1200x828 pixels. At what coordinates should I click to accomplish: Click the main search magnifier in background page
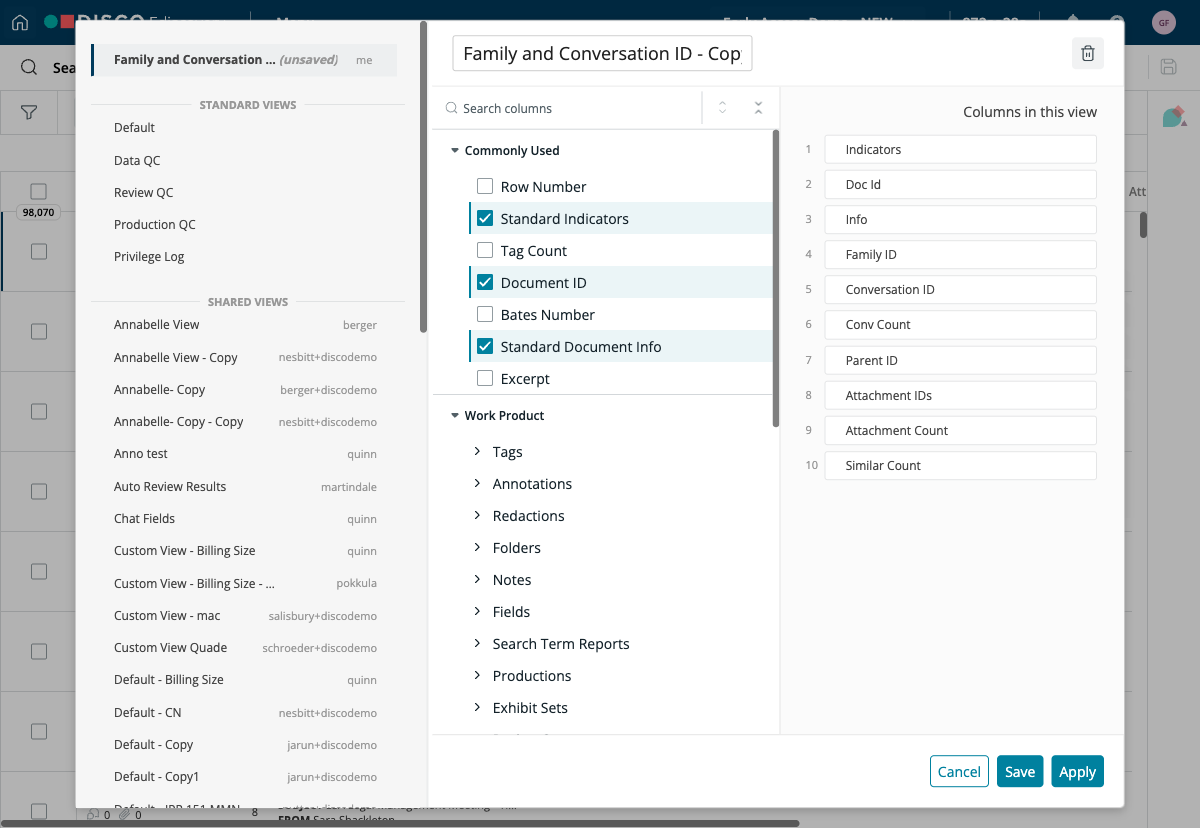pyautogui.click(x=30, y=67)
